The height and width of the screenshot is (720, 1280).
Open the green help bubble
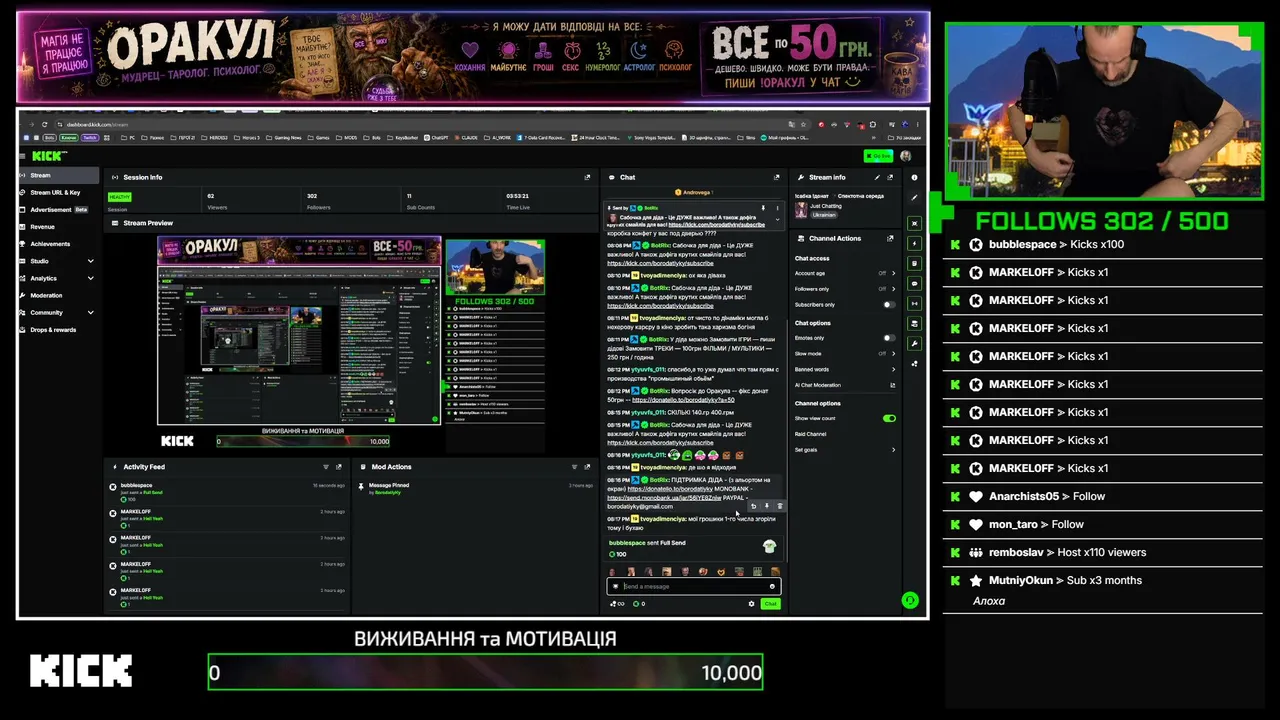coord(909,600)
